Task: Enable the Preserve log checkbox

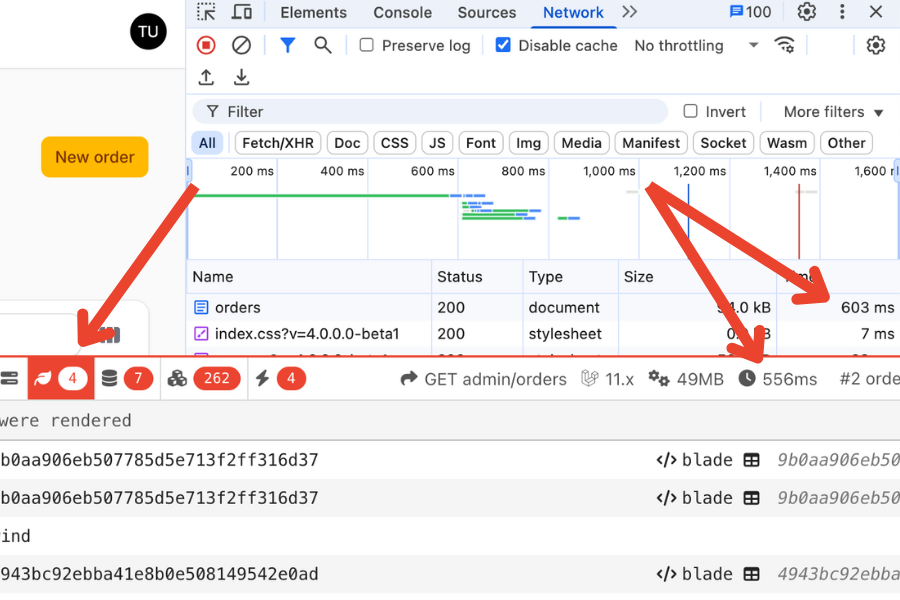Action: click(367, 45)
